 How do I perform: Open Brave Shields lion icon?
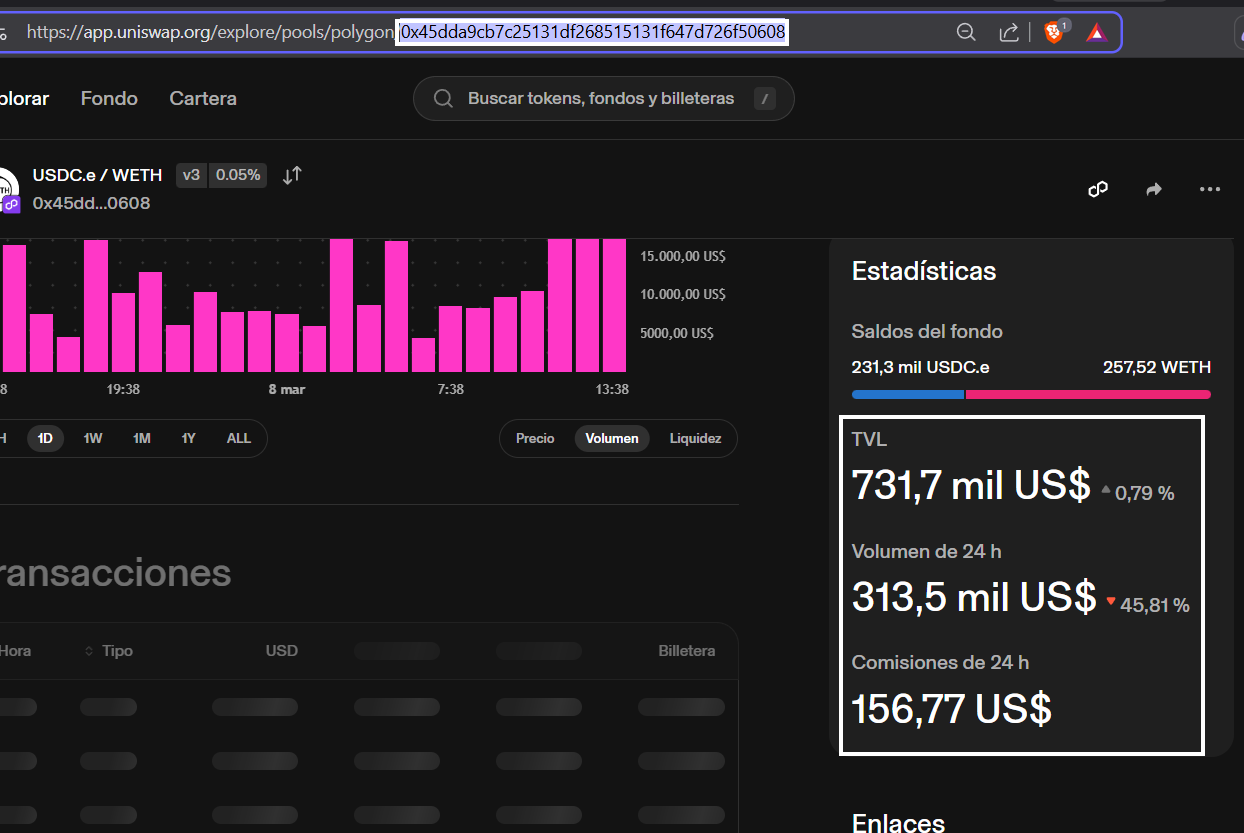coord(1054,33)
